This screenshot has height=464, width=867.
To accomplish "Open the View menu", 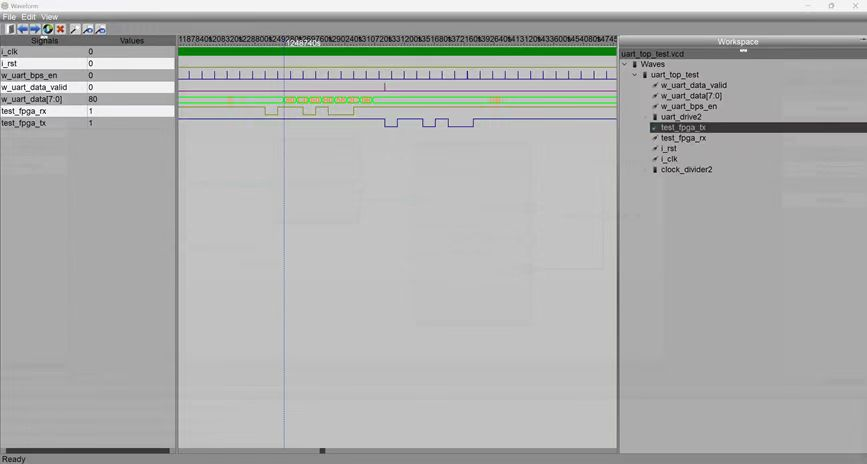I will pyautogui.click(x=49, y=17).
